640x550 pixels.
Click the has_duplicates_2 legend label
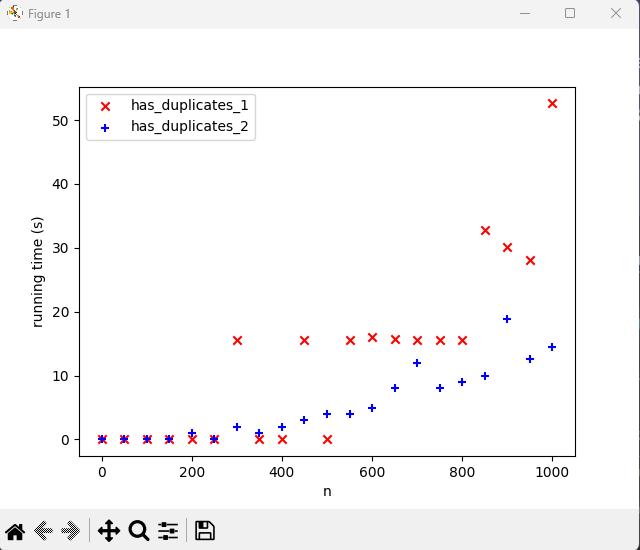click(x=190, y=126)
